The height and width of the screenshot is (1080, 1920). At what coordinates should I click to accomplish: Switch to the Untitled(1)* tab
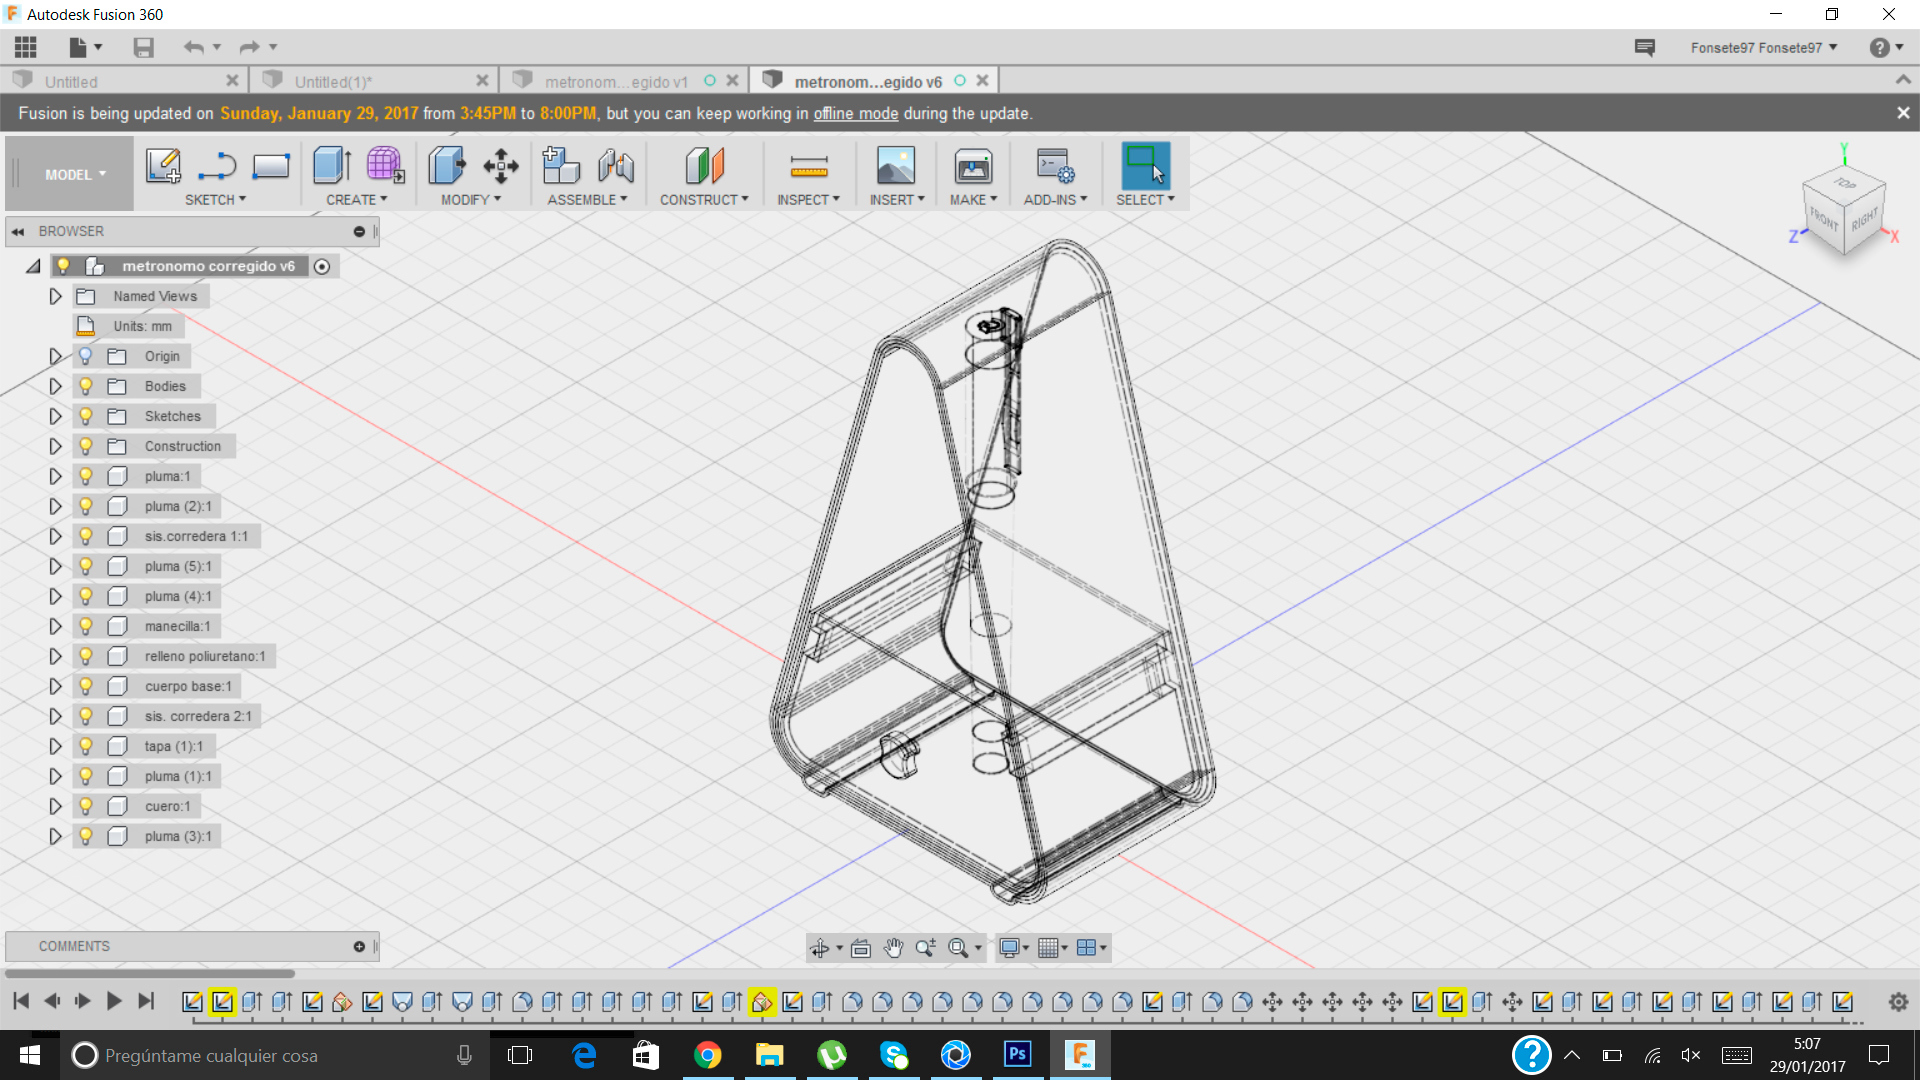point(333,82)
